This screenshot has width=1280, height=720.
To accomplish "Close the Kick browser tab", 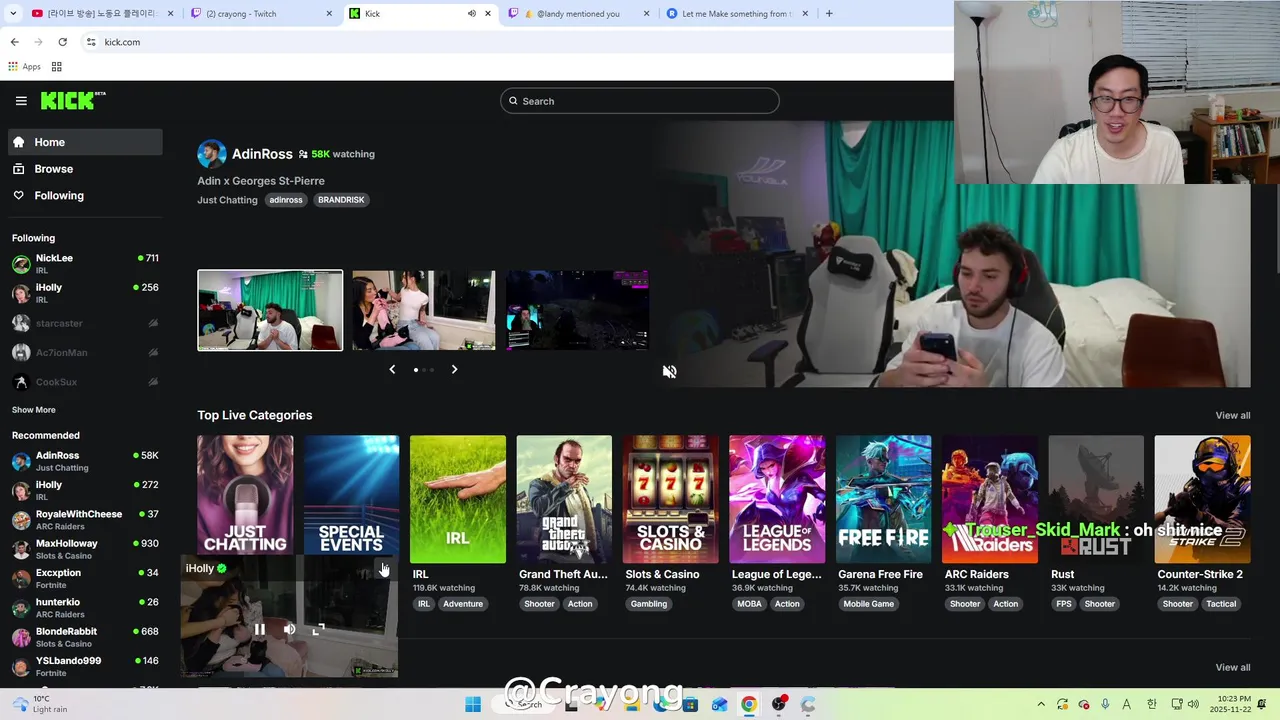I will tap(488, 14).
